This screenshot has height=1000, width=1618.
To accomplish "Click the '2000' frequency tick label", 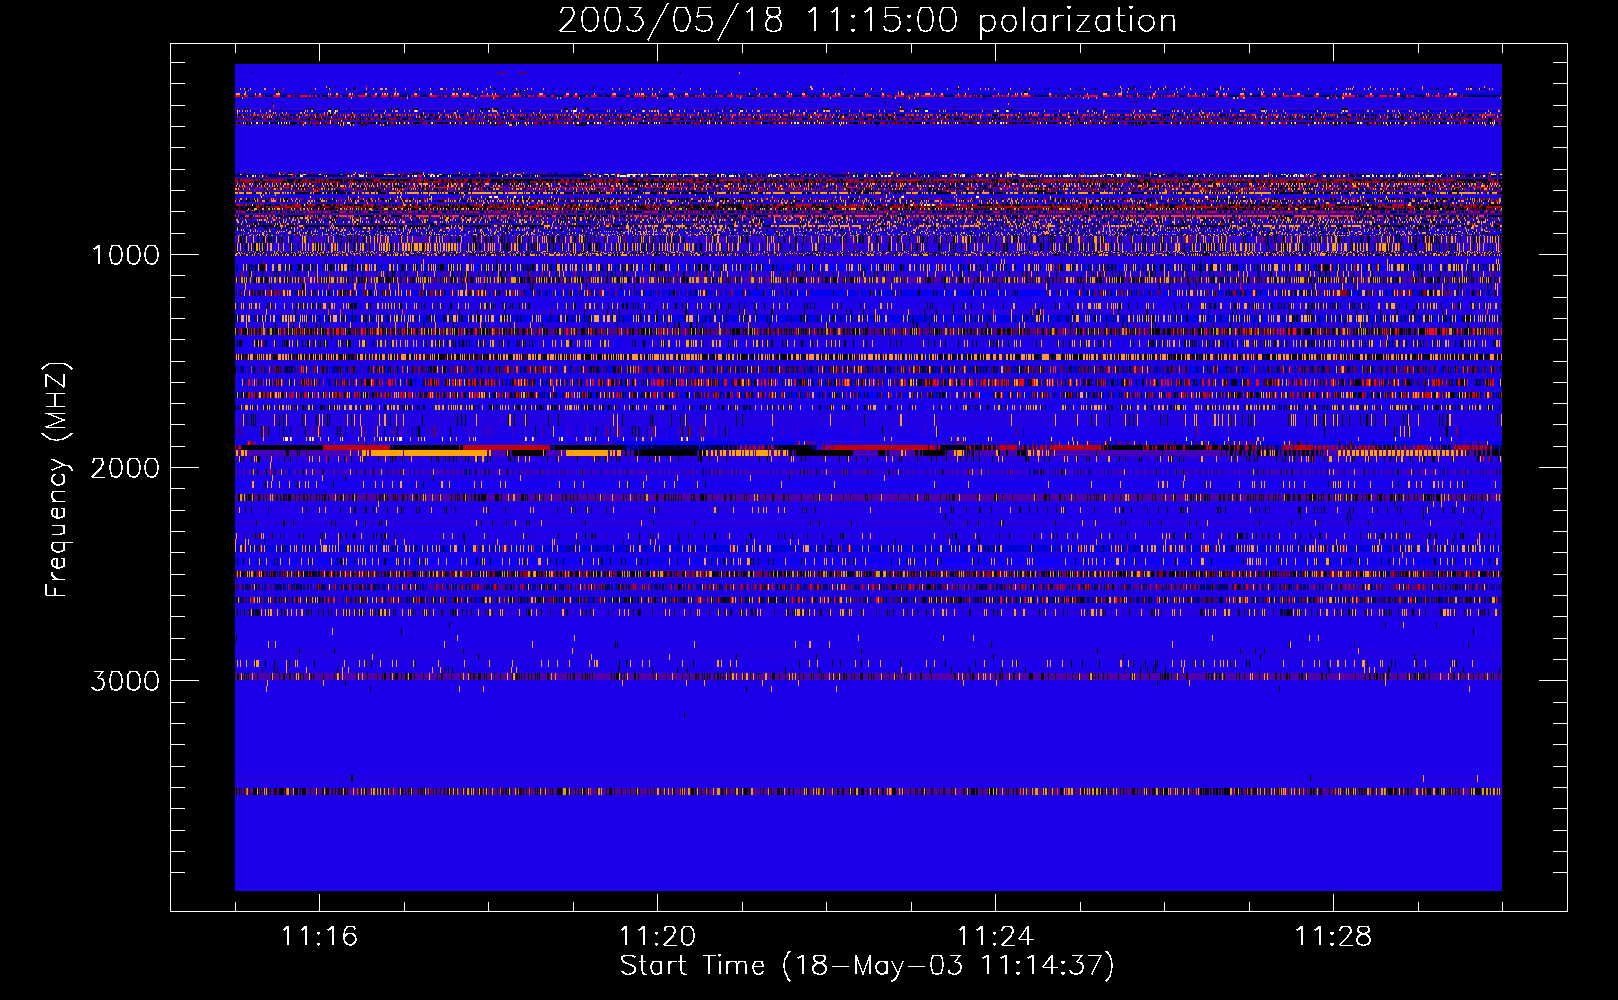I will [125, 468].
